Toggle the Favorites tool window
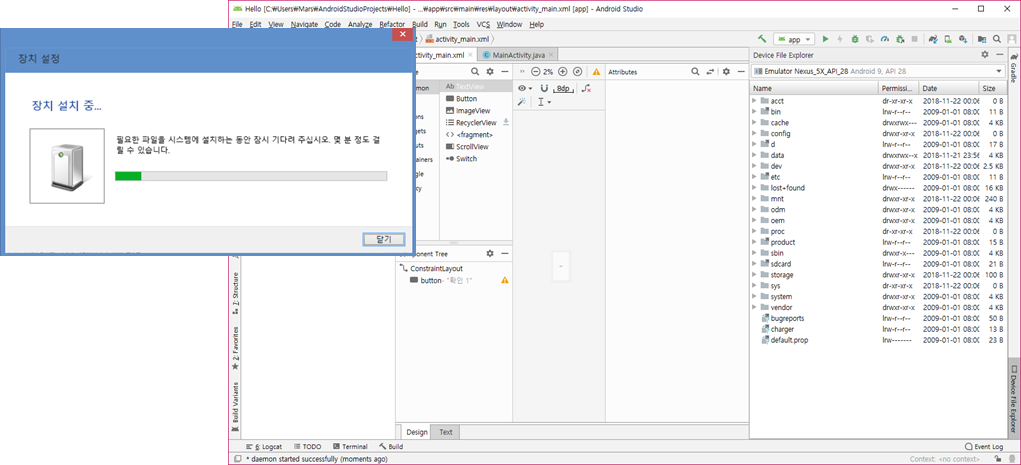This screenshot has width=1021, height=465. click(235, 348)
